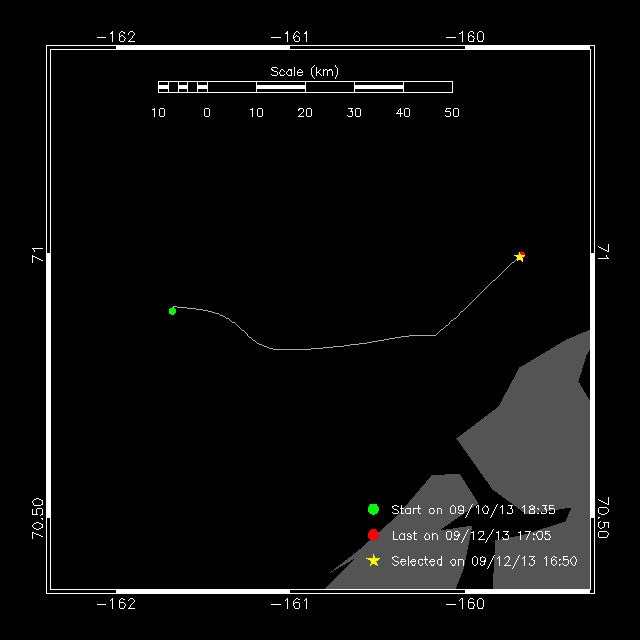Click the track bend where it turns northeast
The width and height of the screenshot is (640, 640).
pyautogui.click(x=436, y=335)
